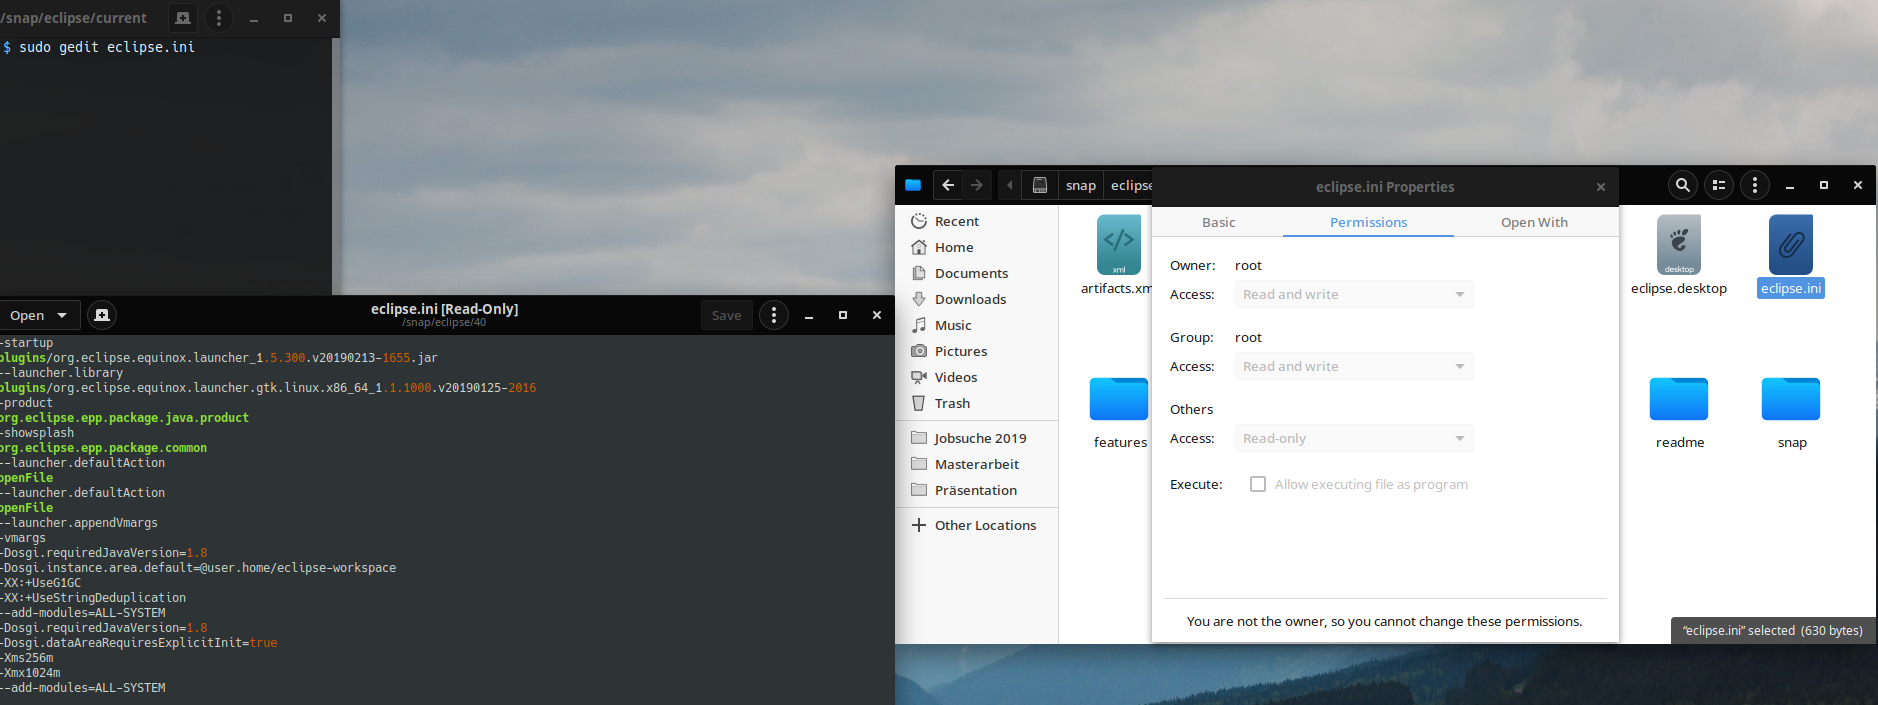The width and height of the screenshot is (1878, 705).
Task: Go back in the file manager
Action: pos(948,185)
